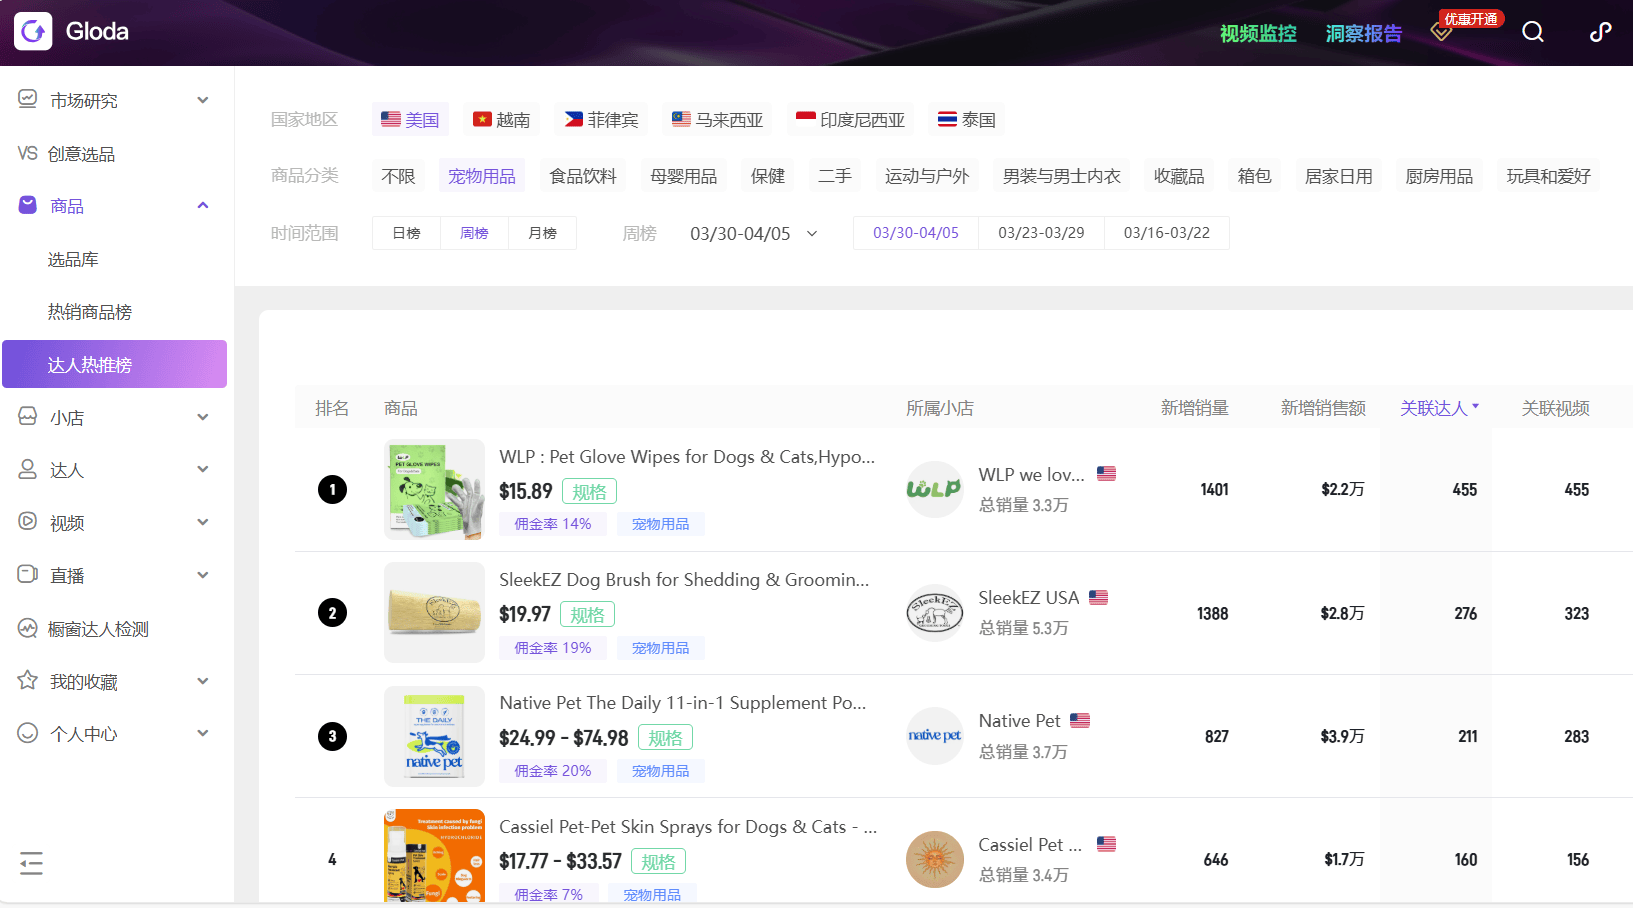Viewport: 1633px width, 908px height.
Task: Filter category by 宠物用品
Action: 482,176
